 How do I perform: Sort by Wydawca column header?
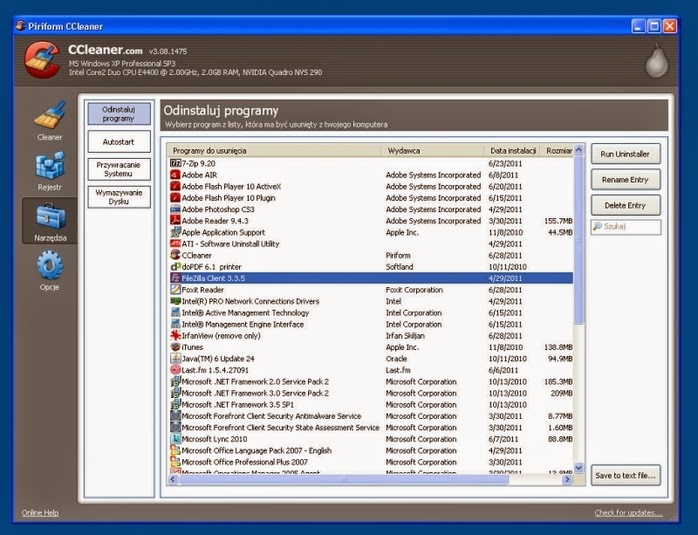[x=433, y=151]
